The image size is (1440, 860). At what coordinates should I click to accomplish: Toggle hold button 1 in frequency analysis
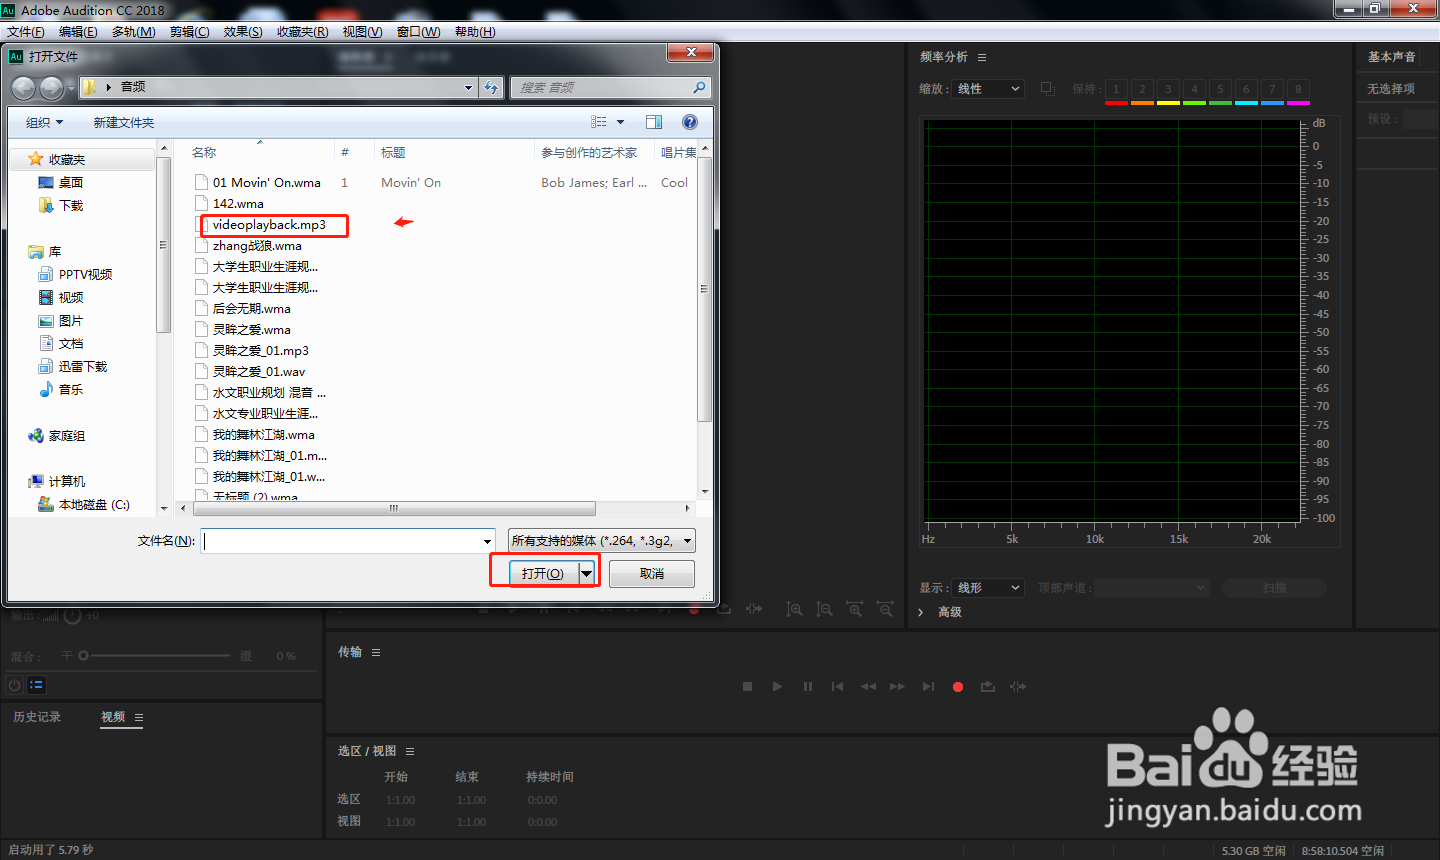pyautogui.click(x=1116, y=89)
